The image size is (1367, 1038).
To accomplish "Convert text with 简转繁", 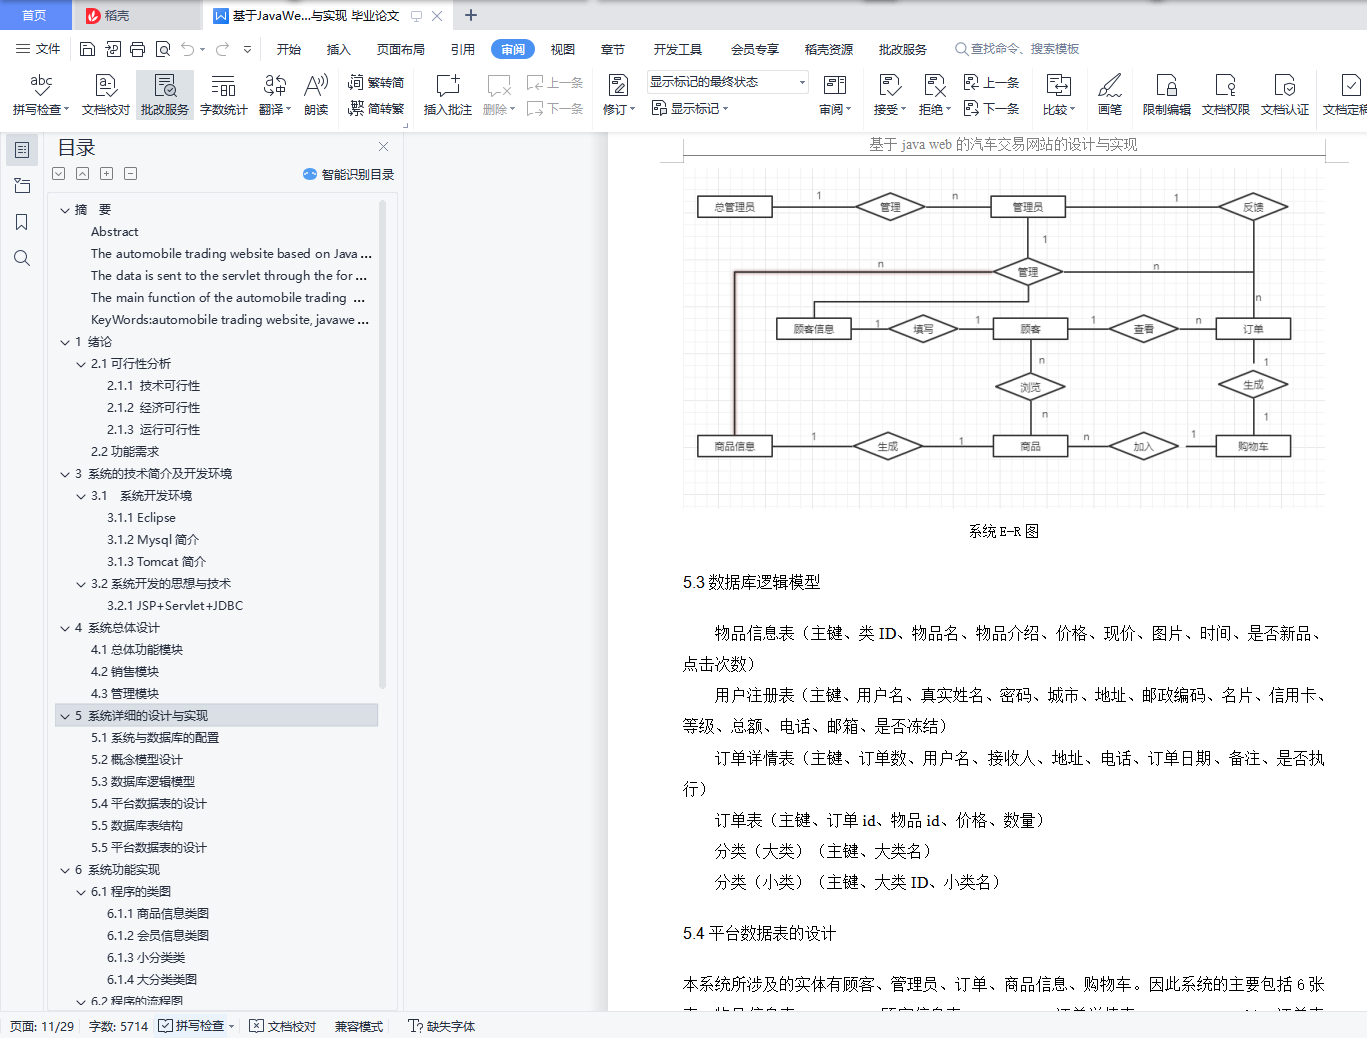I will coord(376,109).
